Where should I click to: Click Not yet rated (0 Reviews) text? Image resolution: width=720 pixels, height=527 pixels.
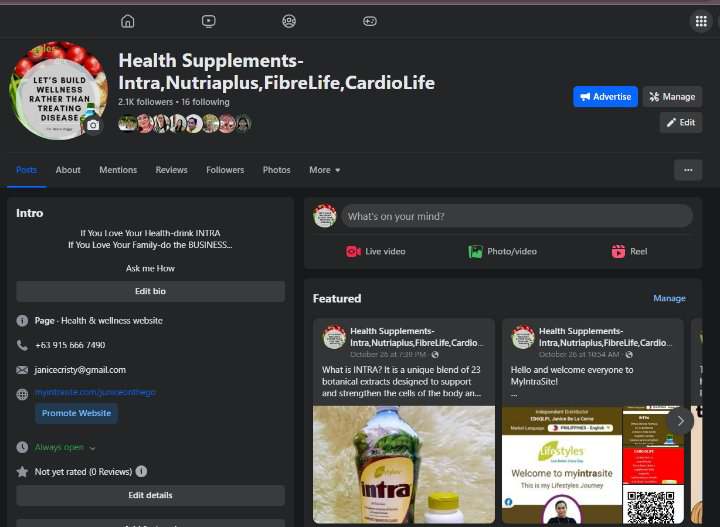pos(83,471)
